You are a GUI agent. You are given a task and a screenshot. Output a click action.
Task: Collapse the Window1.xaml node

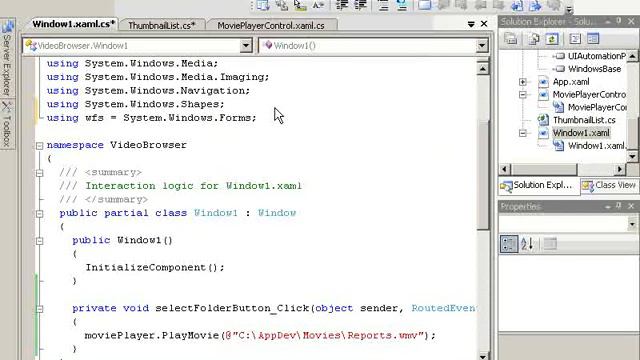point(522,133)
